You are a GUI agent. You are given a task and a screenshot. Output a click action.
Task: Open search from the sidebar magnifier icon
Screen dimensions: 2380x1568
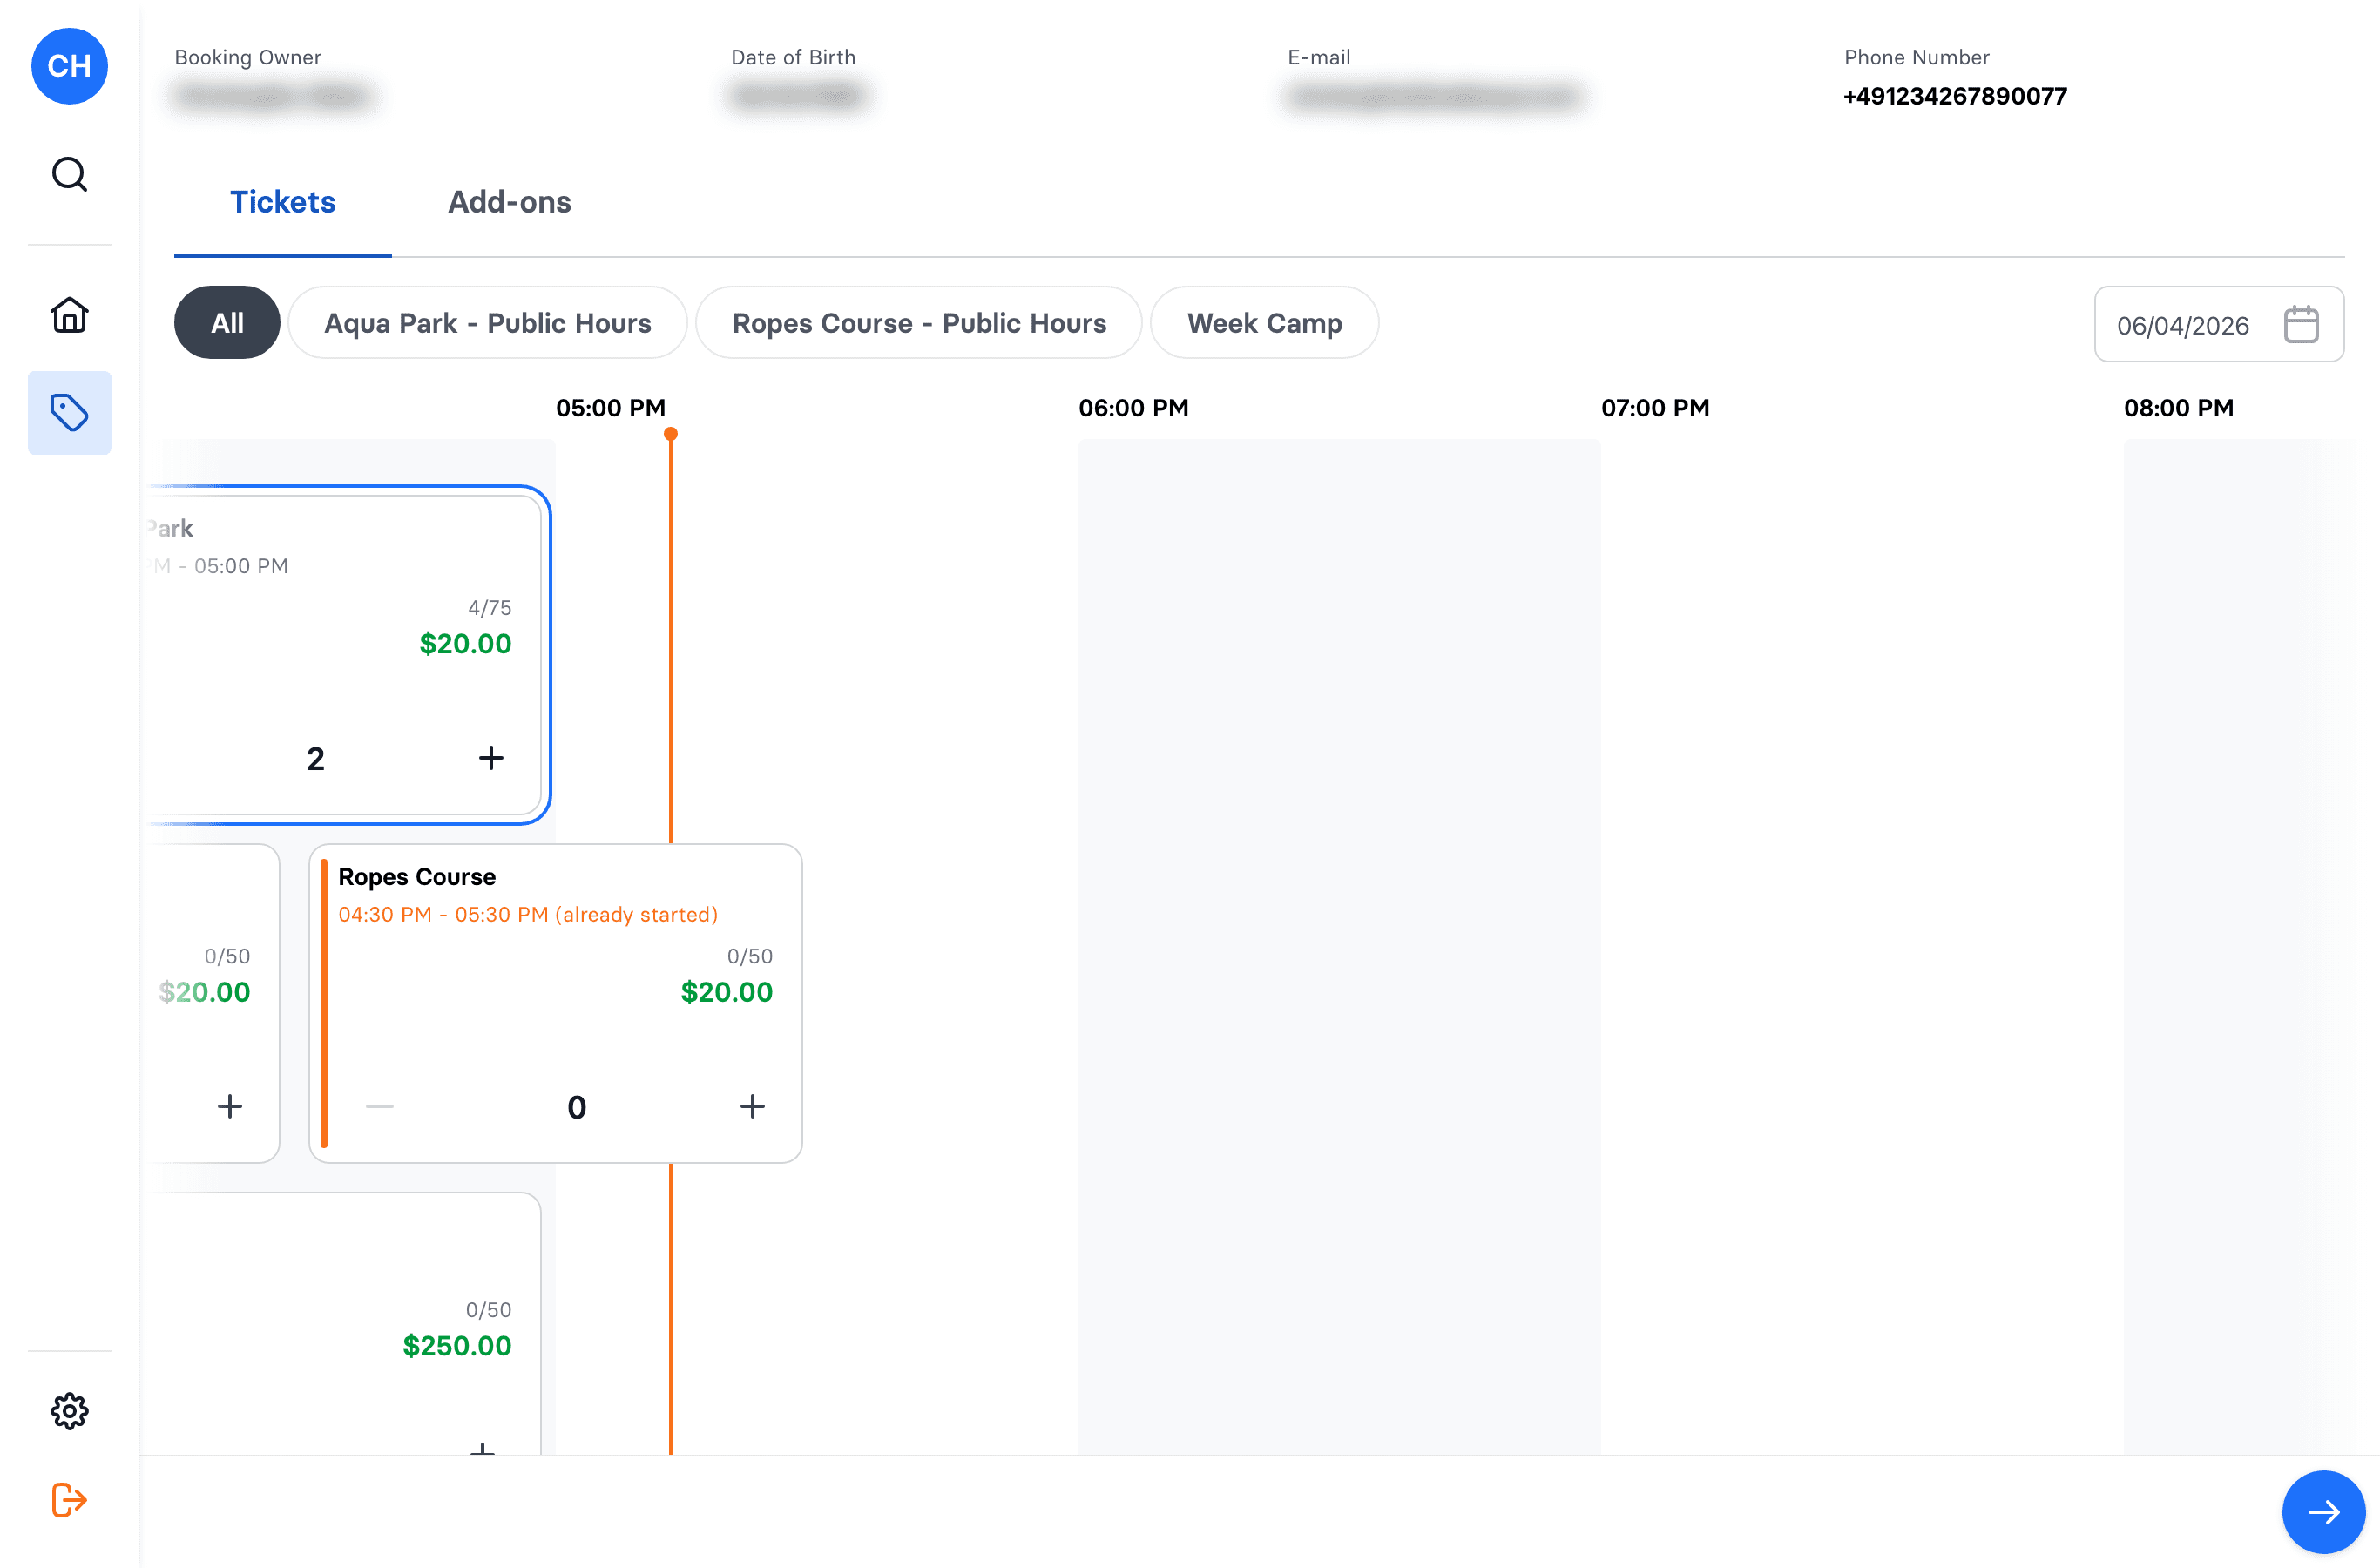[69, 174]
